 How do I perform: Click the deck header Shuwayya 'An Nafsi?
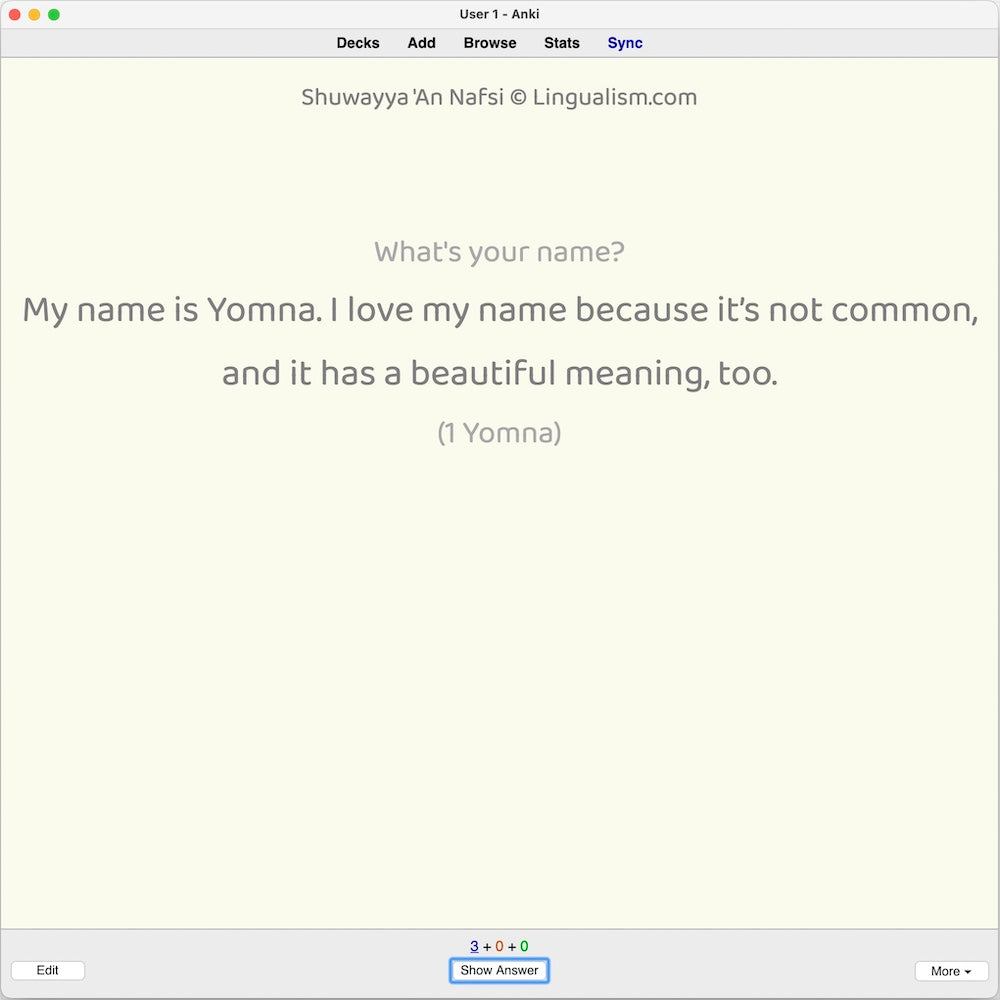pos(498,96)
